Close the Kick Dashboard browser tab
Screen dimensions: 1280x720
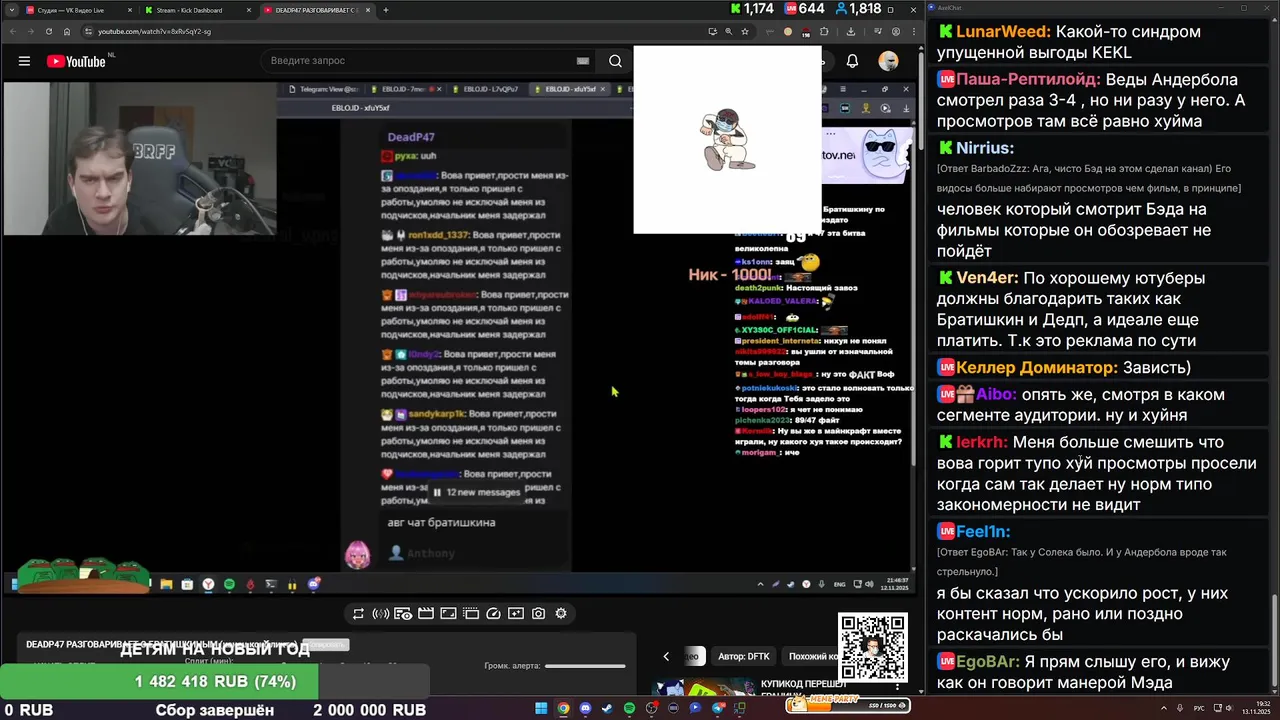click(x=248, y=10)
